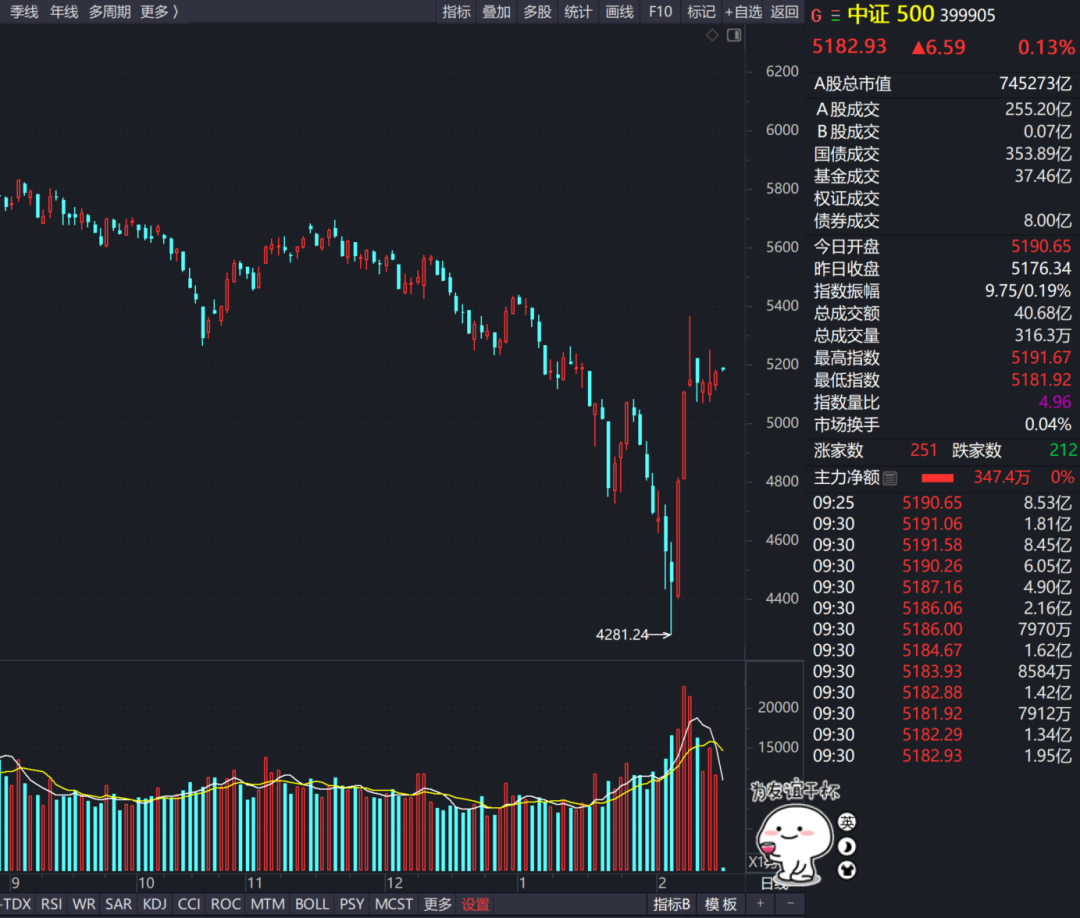Click the 4281.24 low price label
The height and width of the screenshot is (918, 1080).
622,634
